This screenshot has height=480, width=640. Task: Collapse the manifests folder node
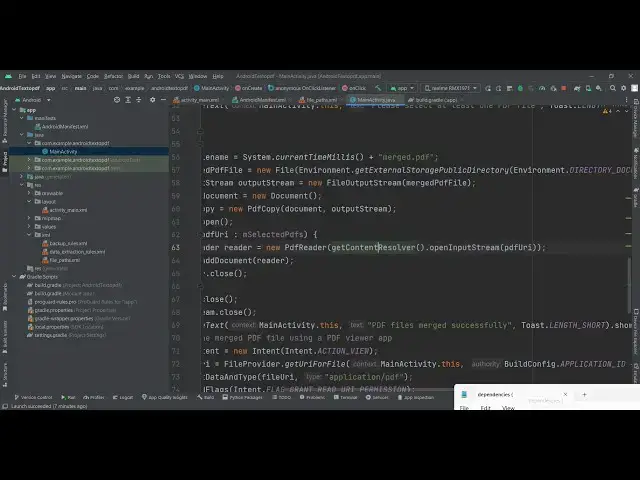[22, 118]
